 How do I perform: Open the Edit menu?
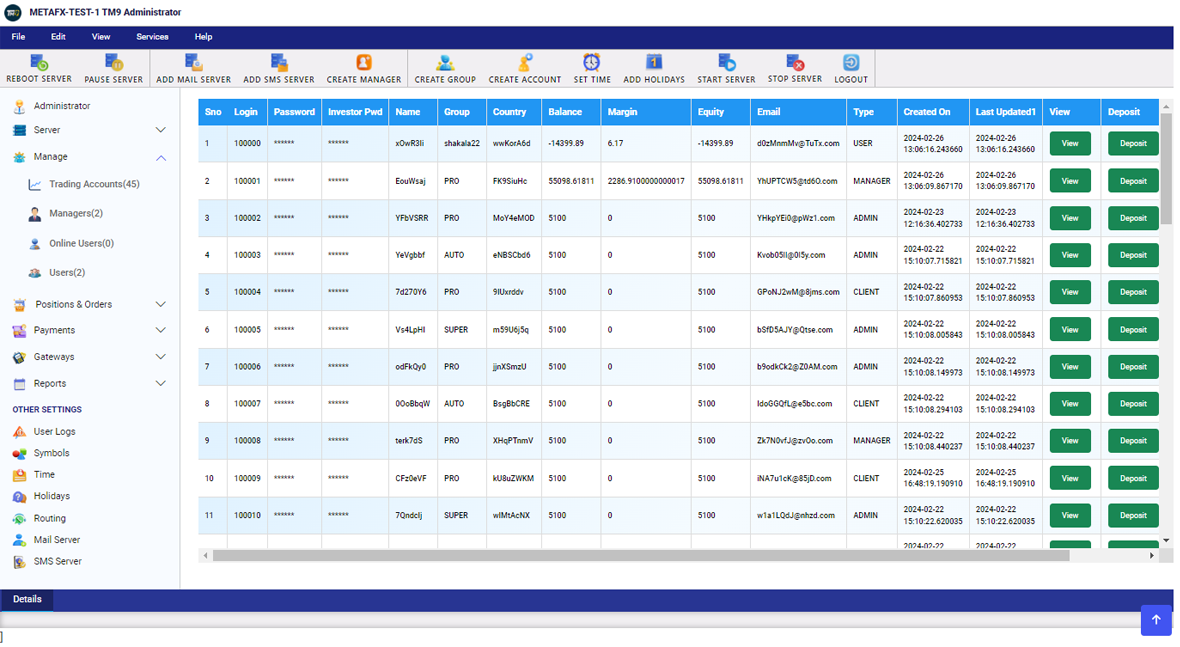(x=58, y=37)
